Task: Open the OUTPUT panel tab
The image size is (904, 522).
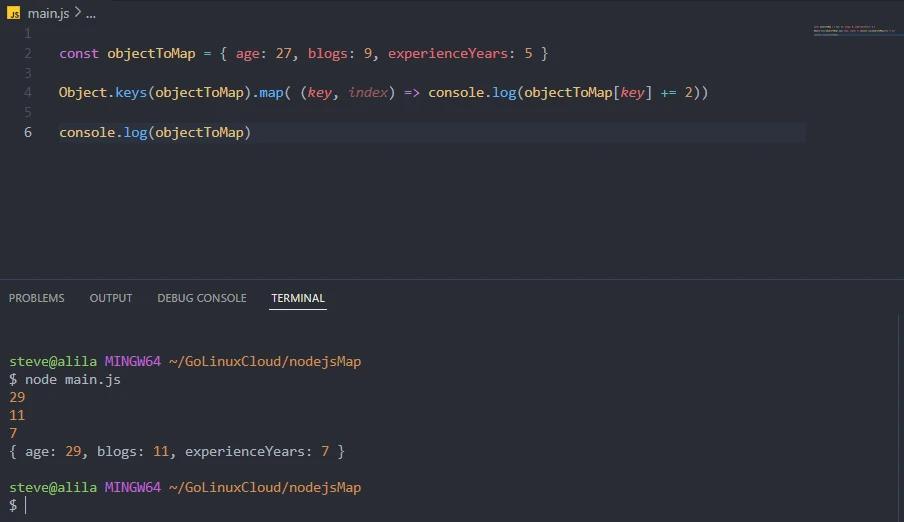Action: pyautogui.click(x=111, y=298)
